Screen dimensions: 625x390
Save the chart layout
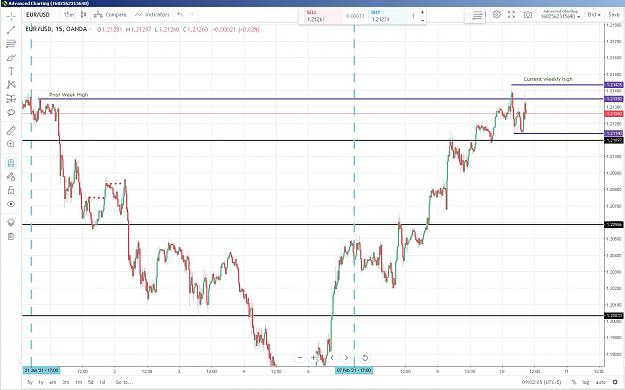(x=614, y=15)
